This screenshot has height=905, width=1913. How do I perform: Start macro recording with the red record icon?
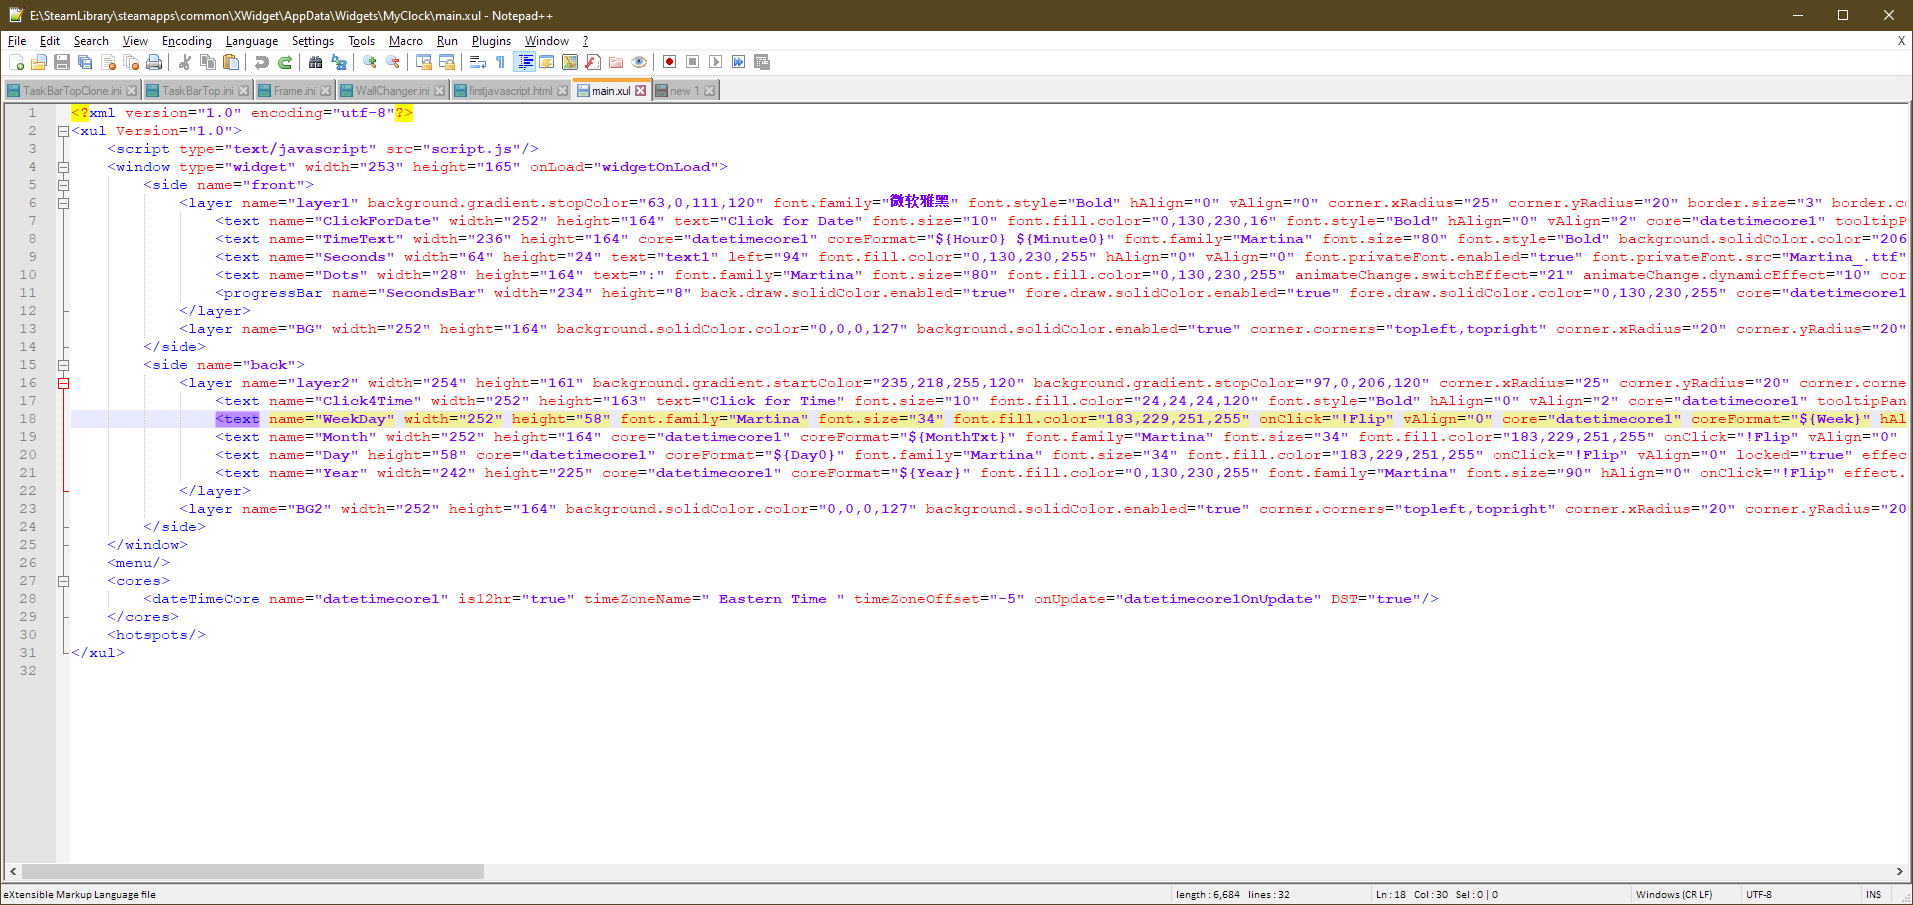[670, 62]
